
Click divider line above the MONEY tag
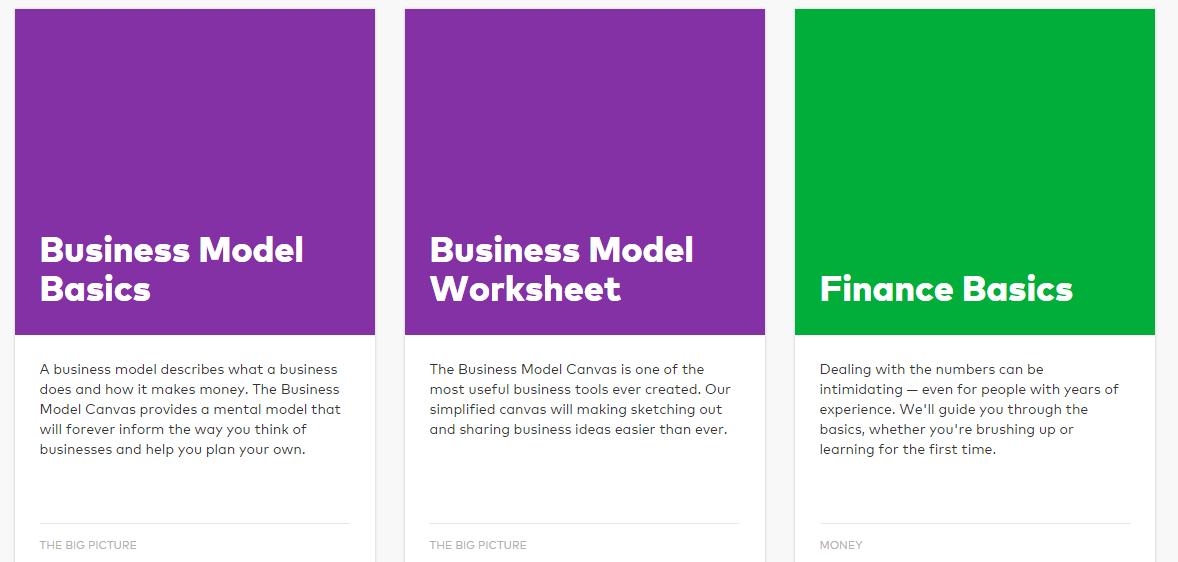[x=975, y=523]
